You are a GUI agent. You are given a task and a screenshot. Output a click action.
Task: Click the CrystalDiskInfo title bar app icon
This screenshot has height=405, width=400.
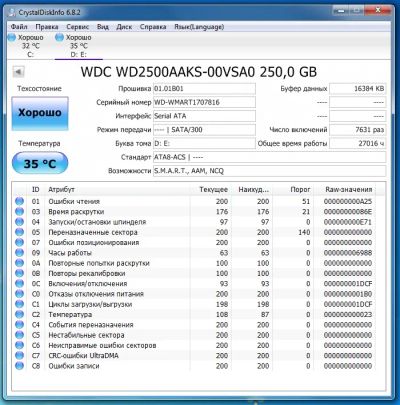coord(12,13)
